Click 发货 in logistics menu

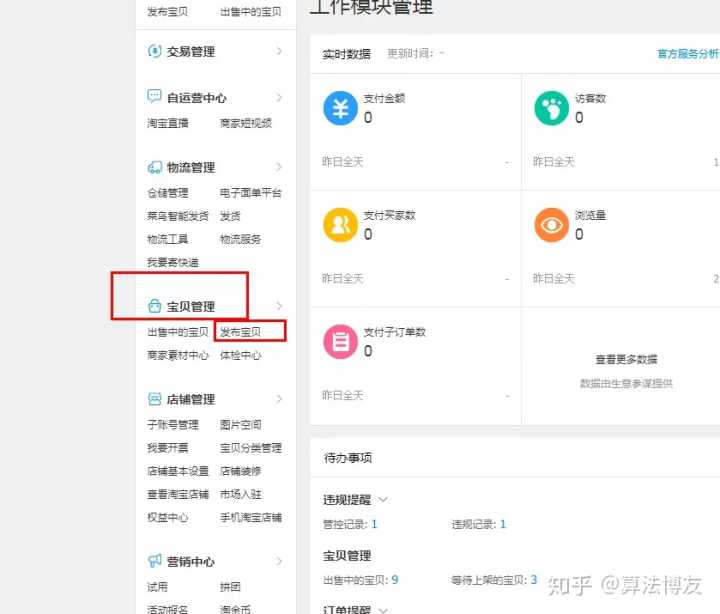point(230,216)
